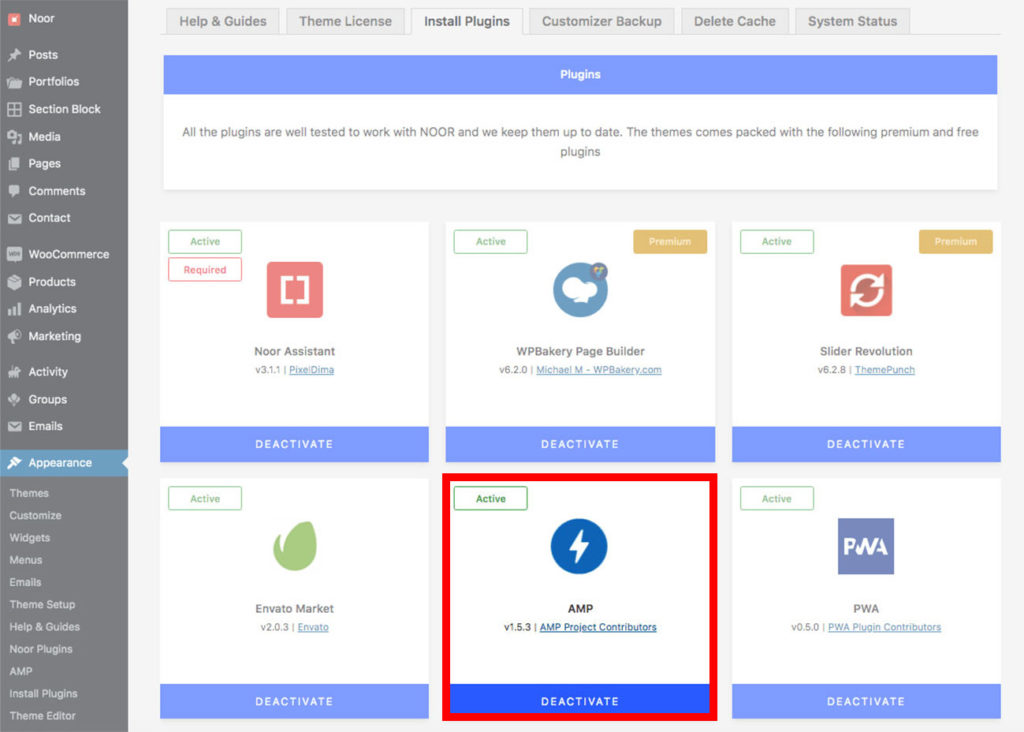1024x732 pixels.
Task: Click the Required badge on Noor Assistant
Action: tap(205, 270)
